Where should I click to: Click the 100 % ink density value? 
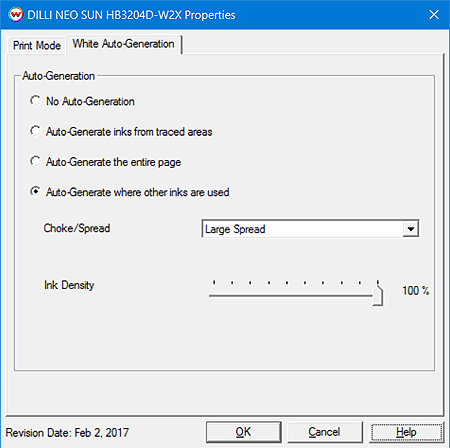click(416, 291)
